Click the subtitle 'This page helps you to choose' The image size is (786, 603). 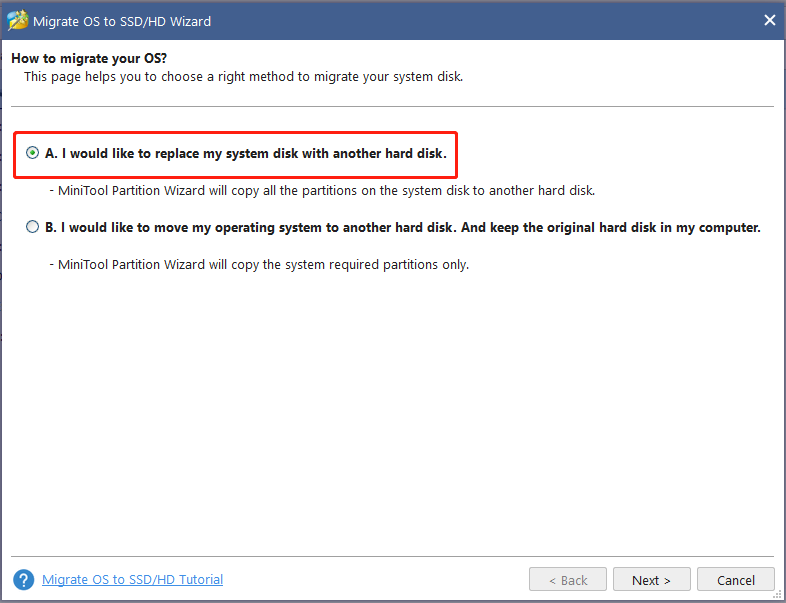125,77
